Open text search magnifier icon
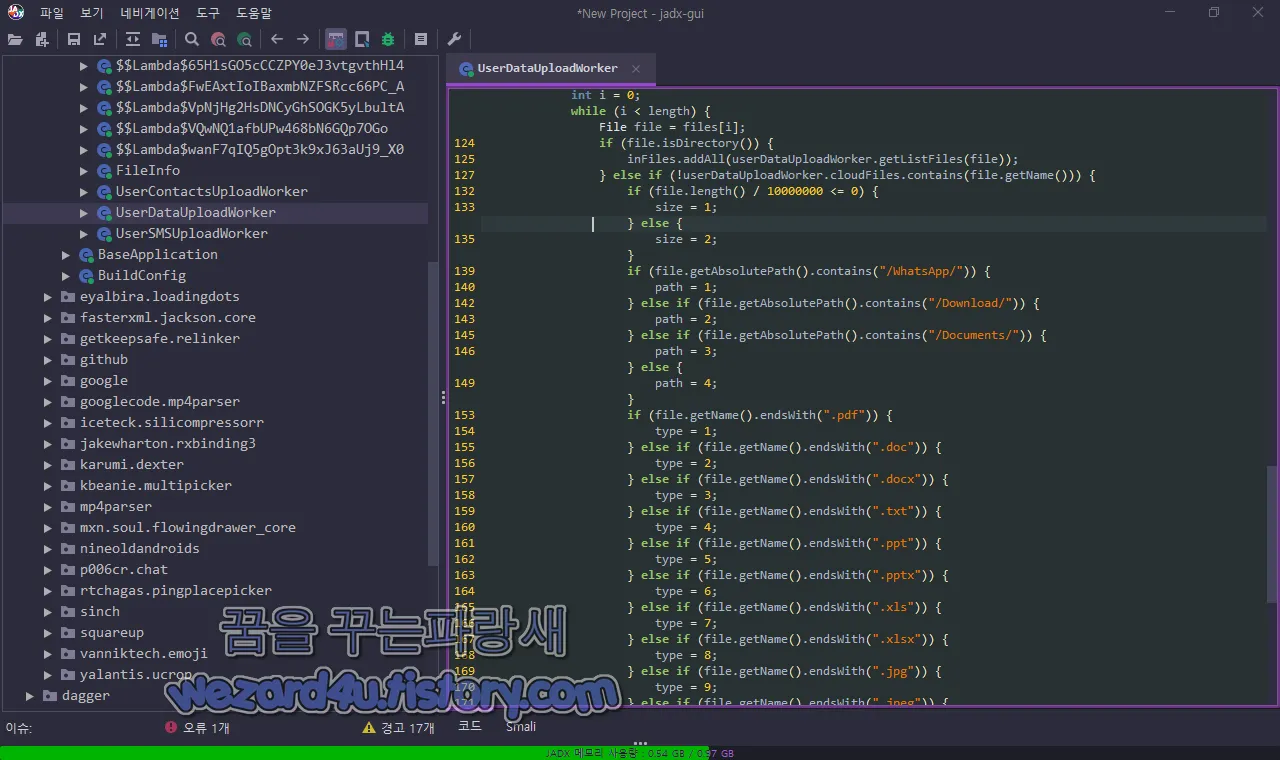The width and height of the screenshot is (1280, 760). click(x=192, y=39)
